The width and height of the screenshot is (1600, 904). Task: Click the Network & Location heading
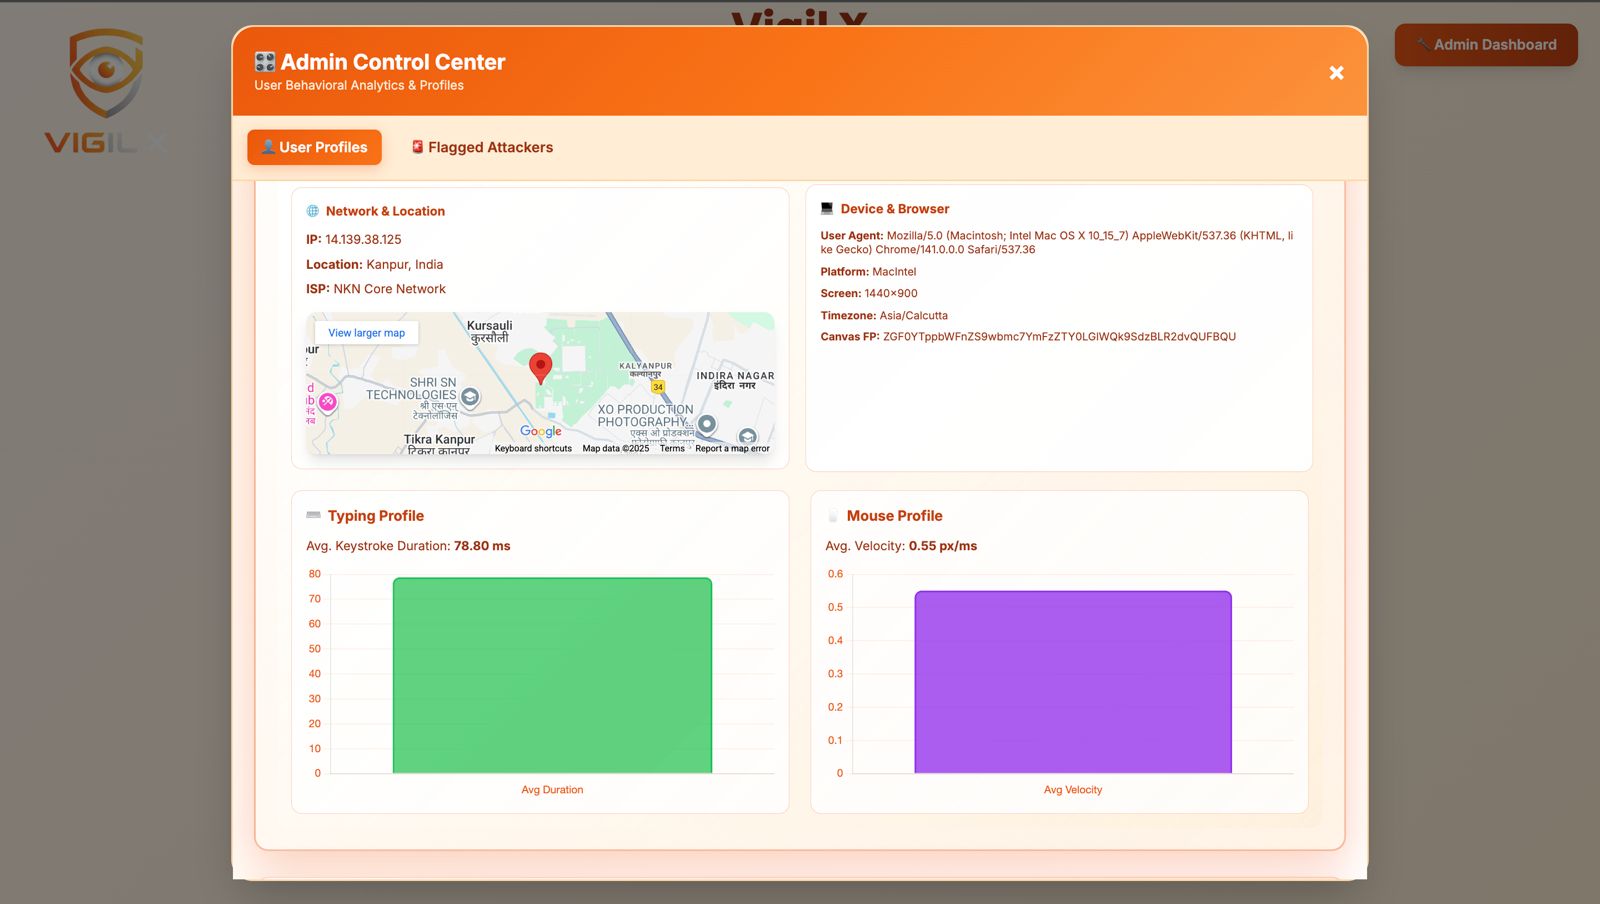(385, 211)
